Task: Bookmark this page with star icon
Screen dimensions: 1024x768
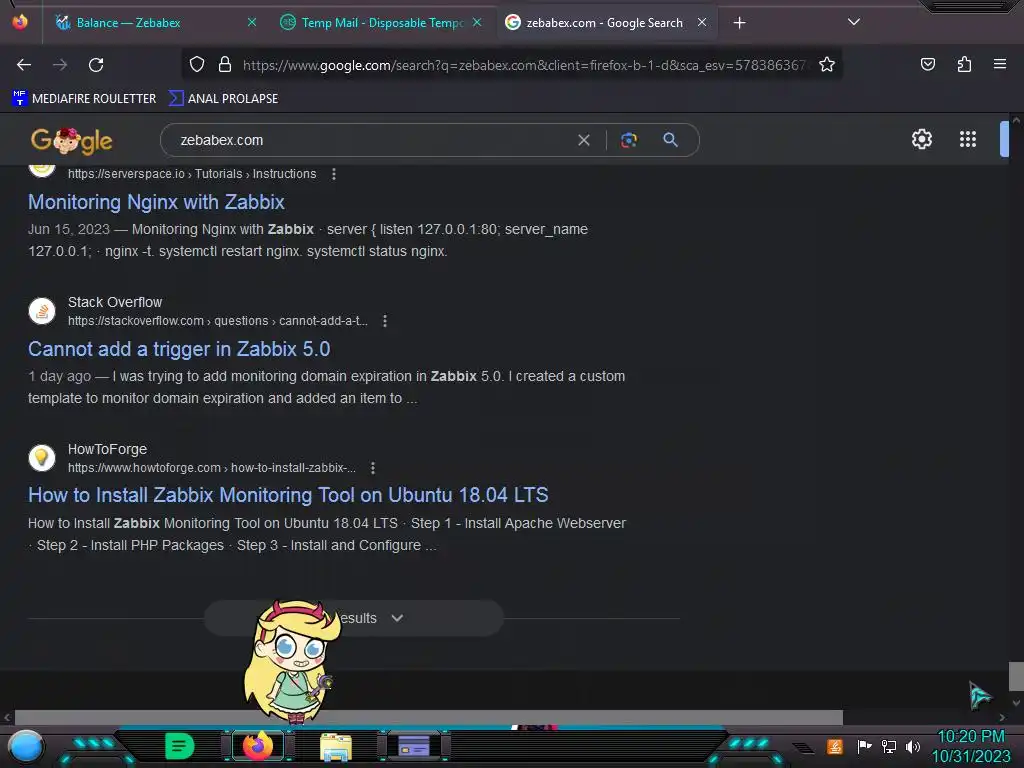Action: pos(827,65)
